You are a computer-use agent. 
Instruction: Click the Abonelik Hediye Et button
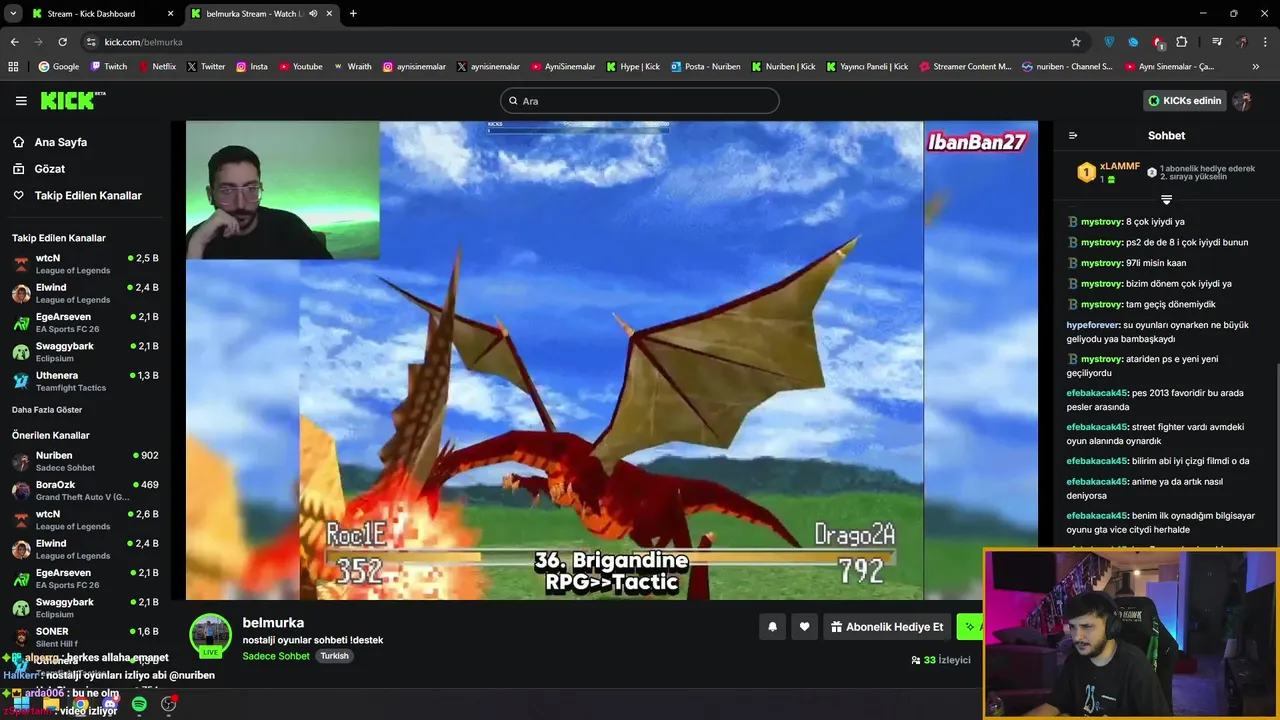click(887, 627)
